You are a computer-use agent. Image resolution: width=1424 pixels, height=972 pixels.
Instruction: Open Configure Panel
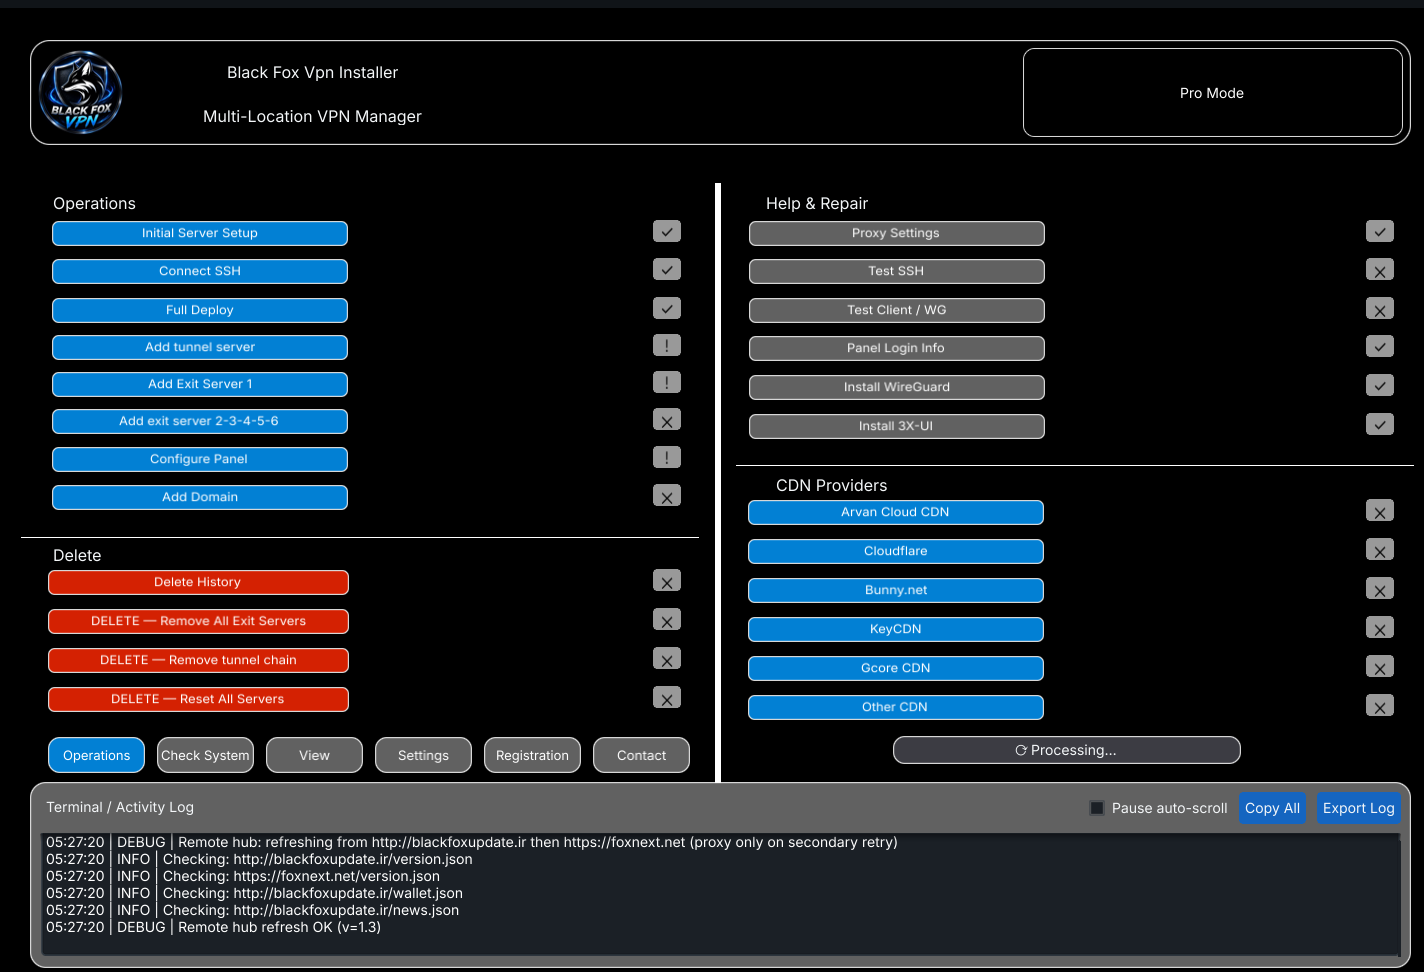tap(200, 459)
